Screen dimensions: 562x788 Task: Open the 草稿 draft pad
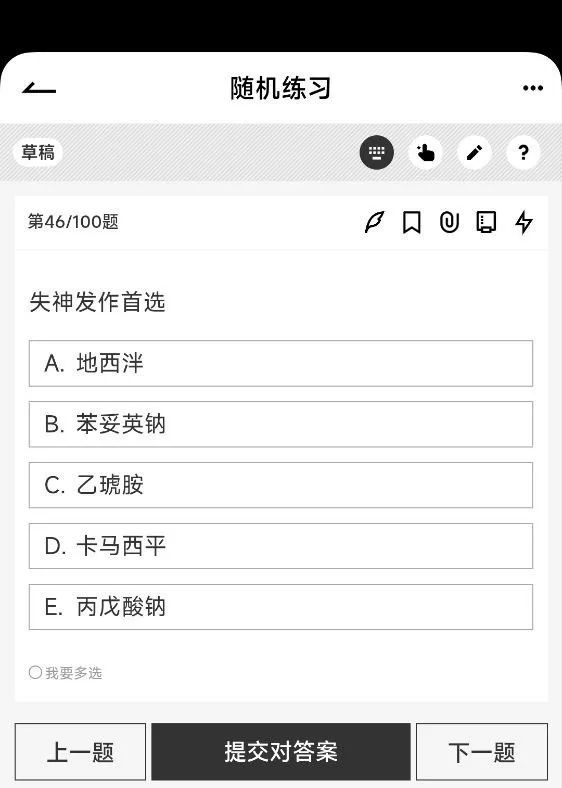(38, 152)
